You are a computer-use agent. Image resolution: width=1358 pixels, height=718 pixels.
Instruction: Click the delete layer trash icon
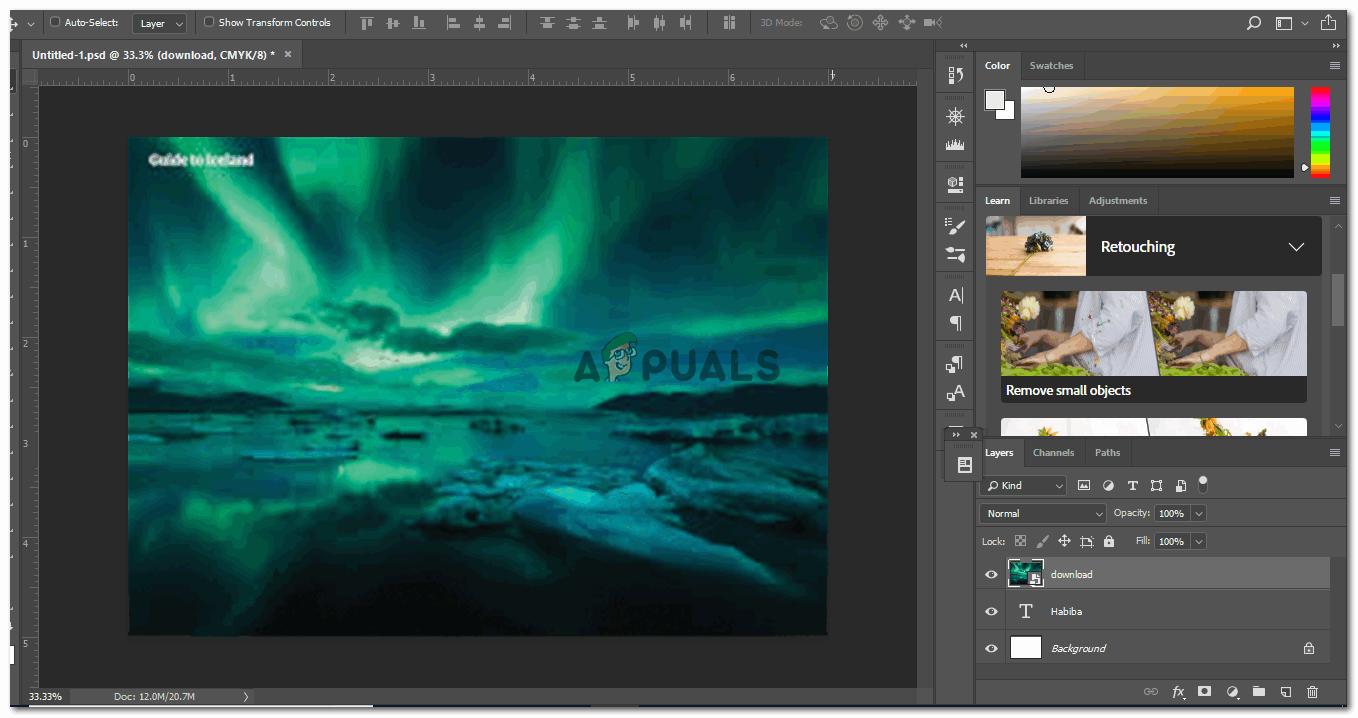(1312, 692)
